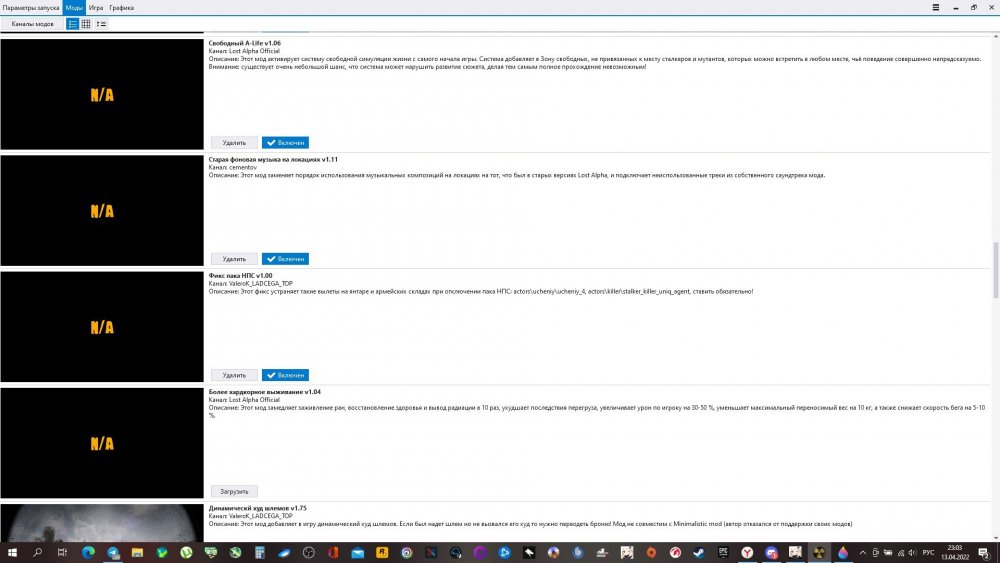Click the mod list vertical scrollbar thumb
The width and height of the screenshot is (1000, 563).
[996, 270]
